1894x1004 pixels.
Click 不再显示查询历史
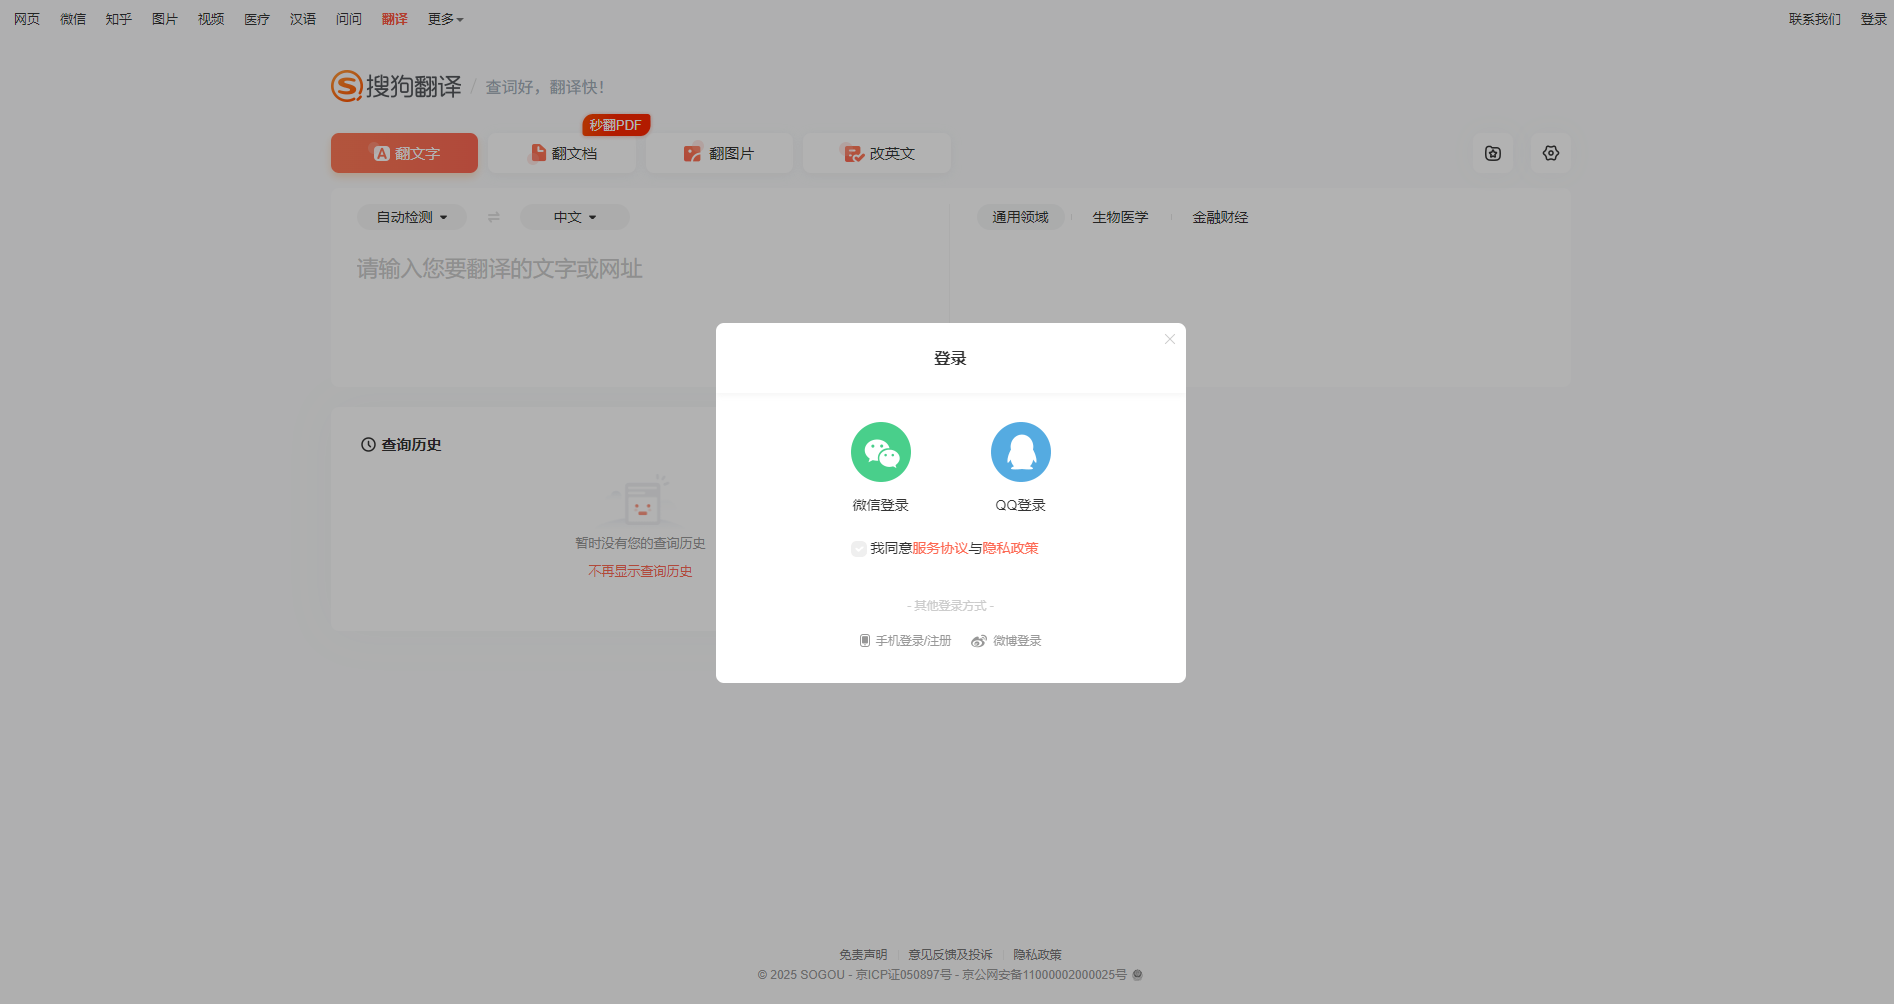click(x=639, y=570)
